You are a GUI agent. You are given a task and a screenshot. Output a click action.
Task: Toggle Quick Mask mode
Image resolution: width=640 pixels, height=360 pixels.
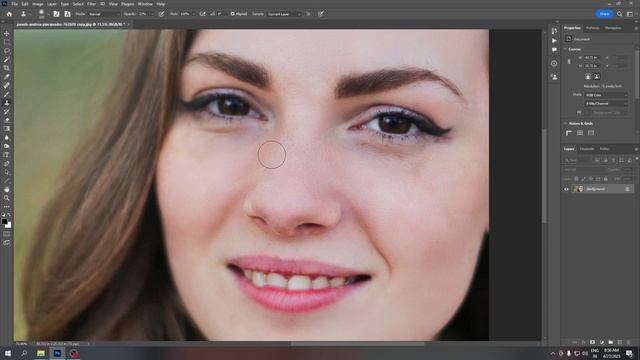[7, 234]
